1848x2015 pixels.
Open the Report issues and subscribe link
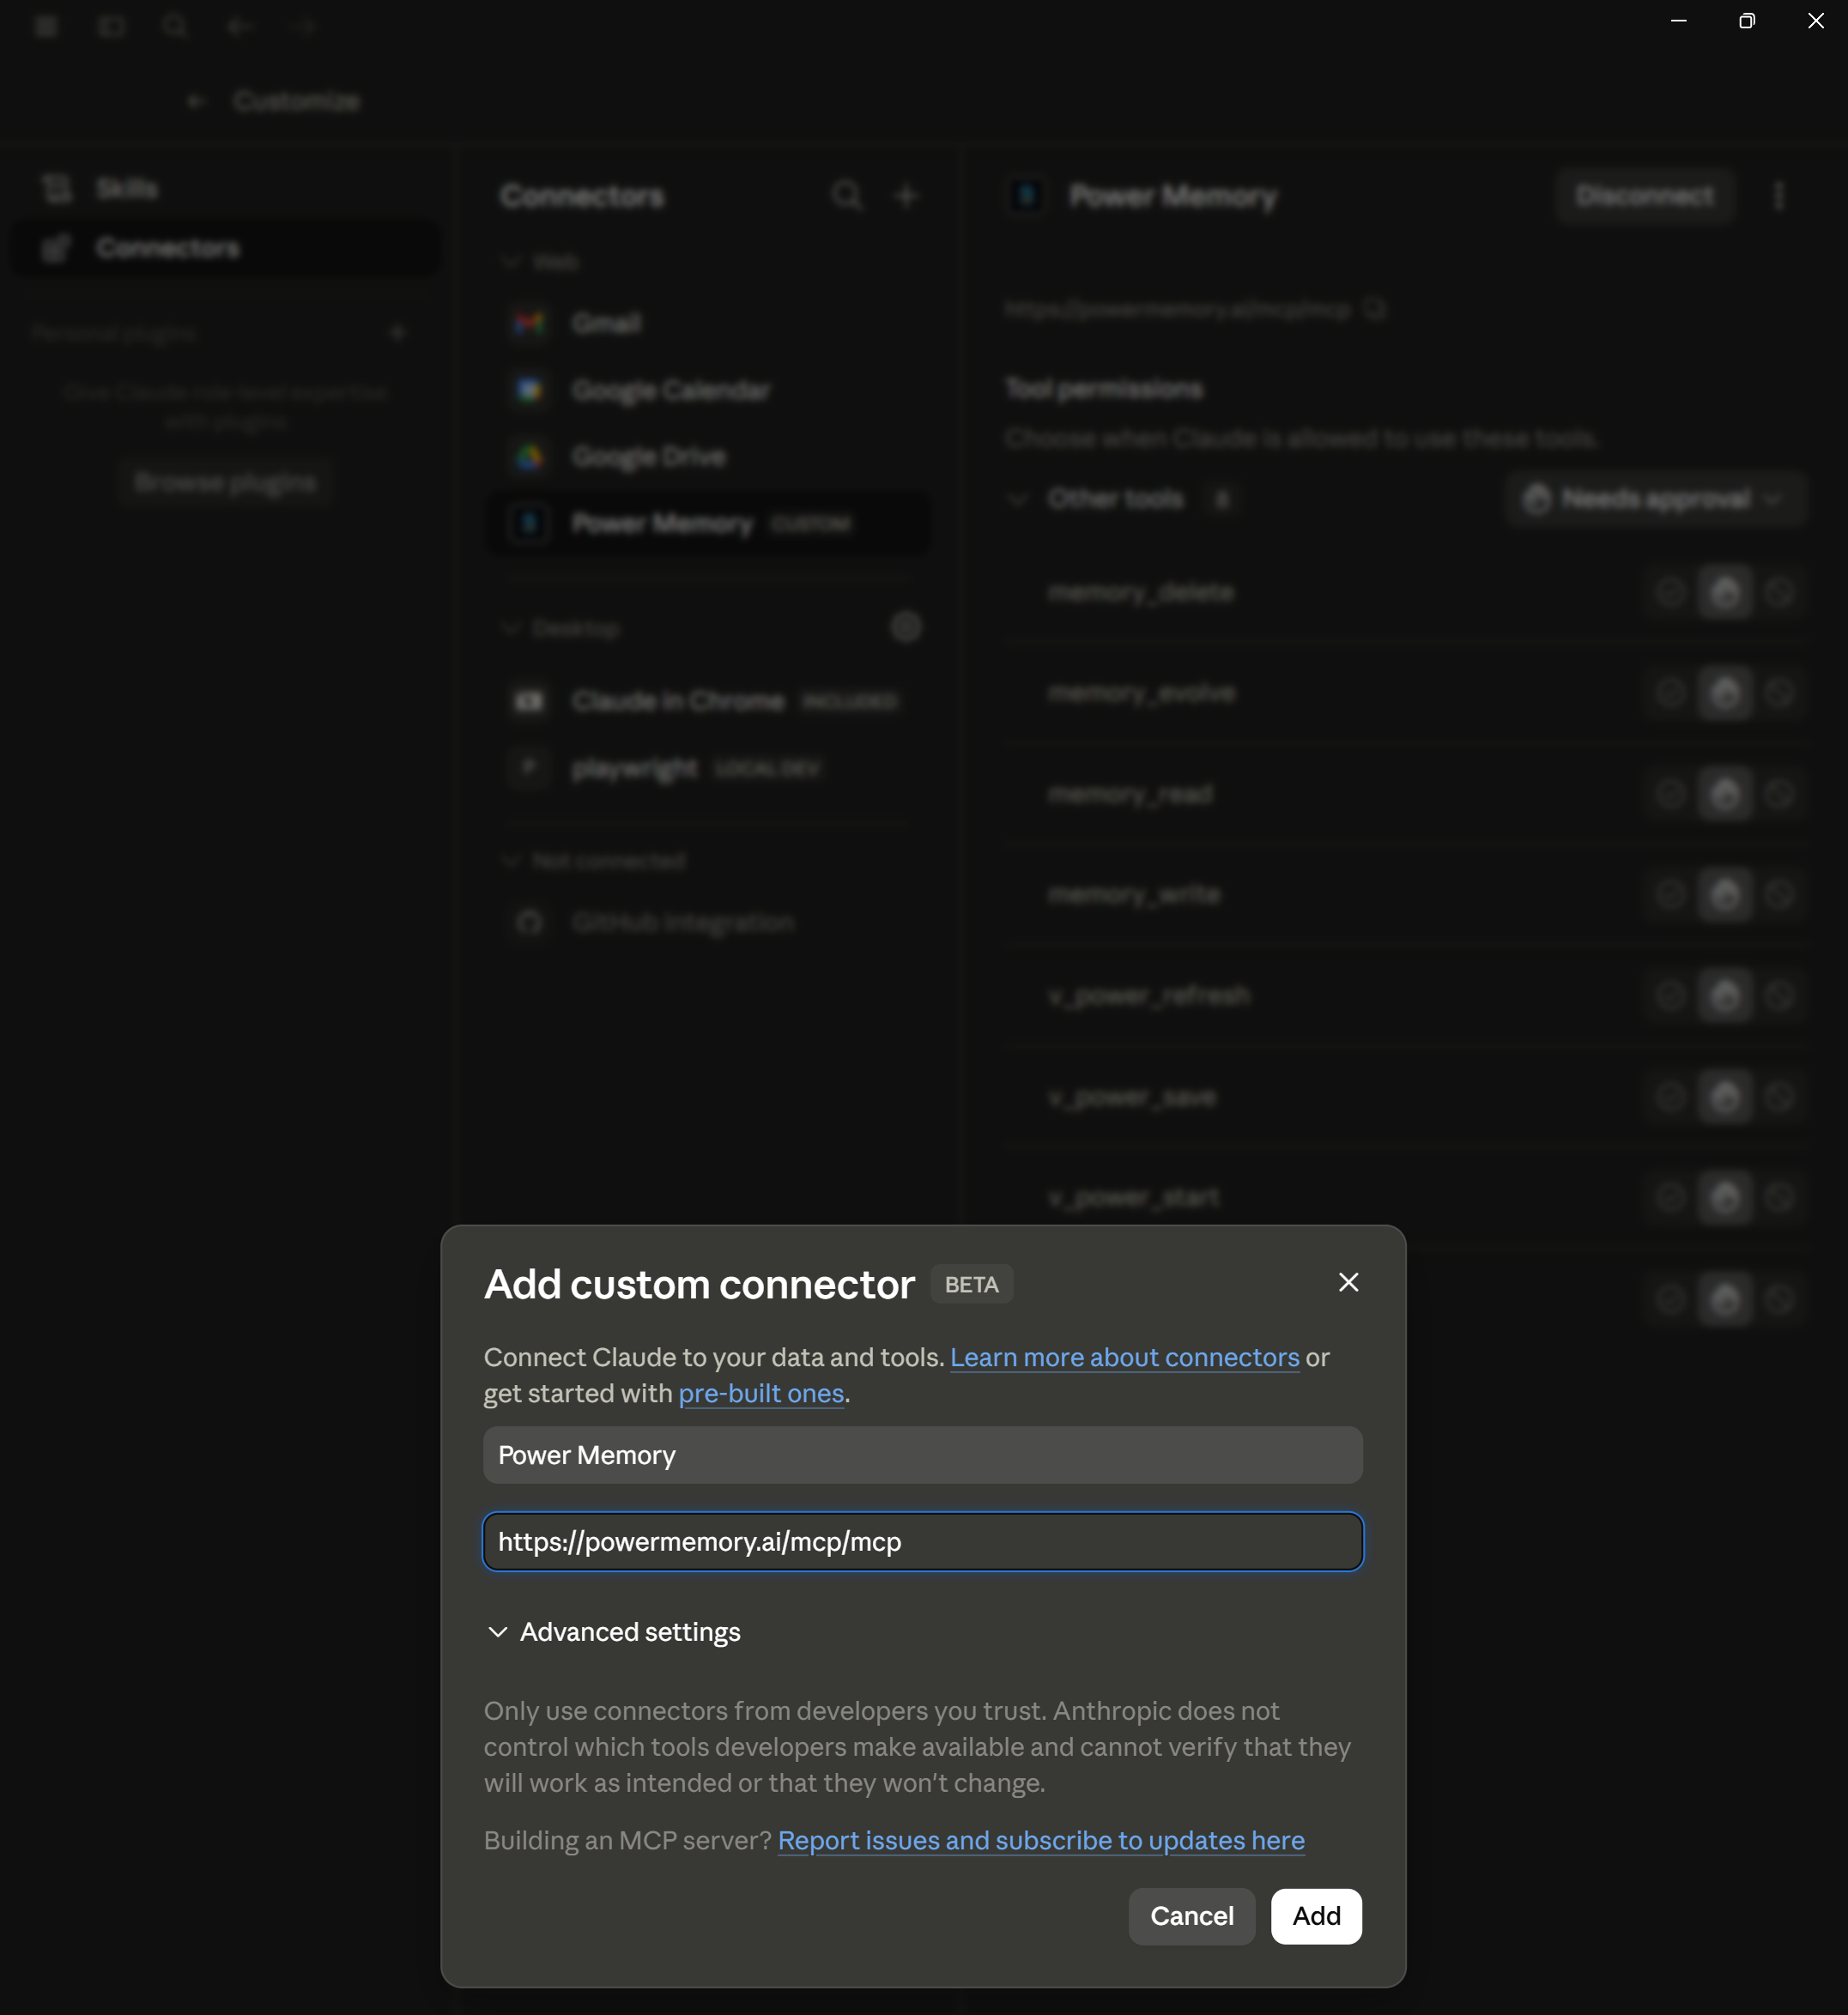[1041, 1840]
